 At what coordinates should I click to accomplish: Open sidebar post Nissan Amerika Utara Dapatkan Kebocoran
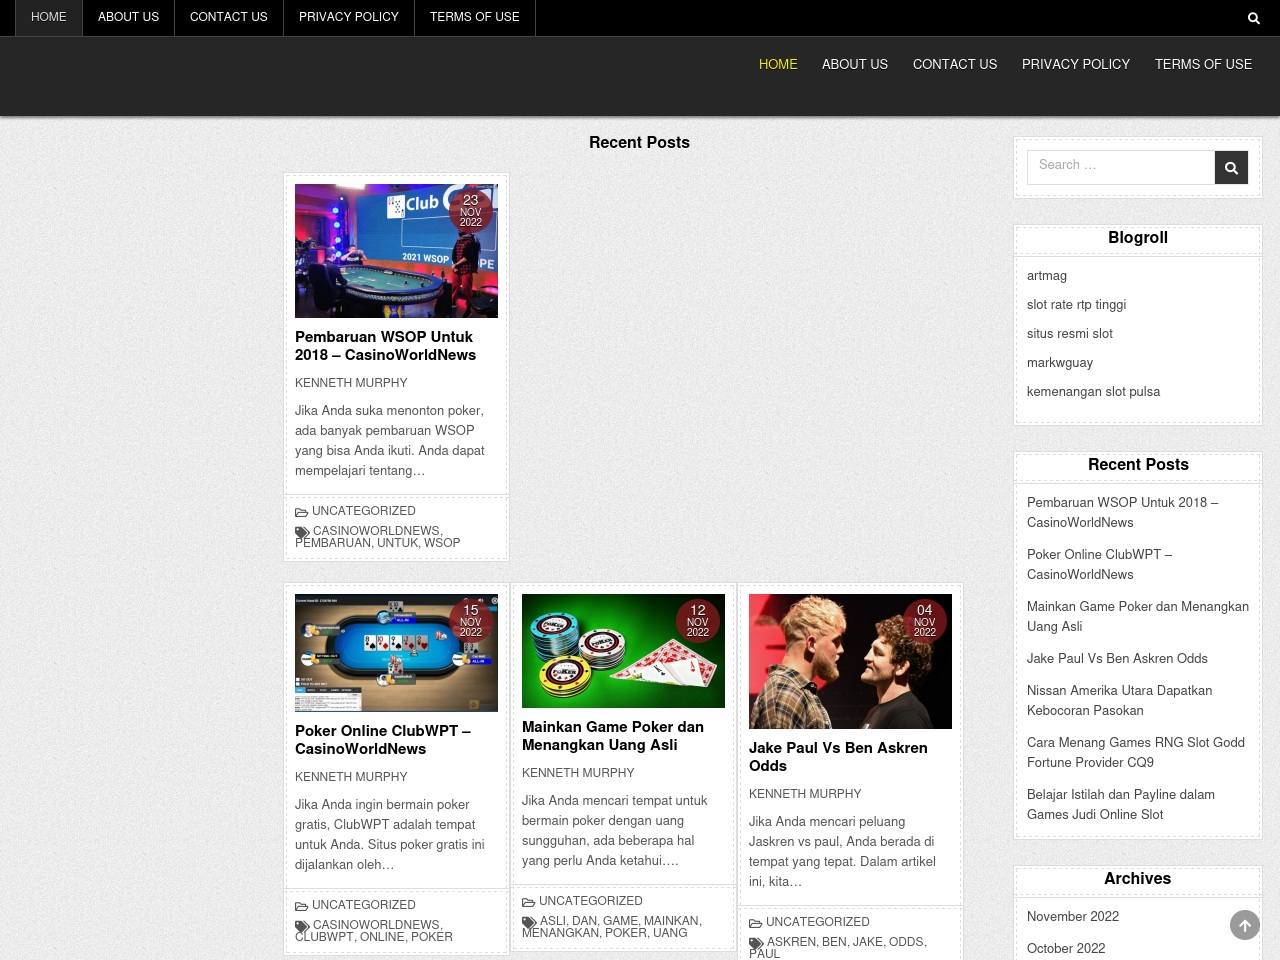[1119, 701]
